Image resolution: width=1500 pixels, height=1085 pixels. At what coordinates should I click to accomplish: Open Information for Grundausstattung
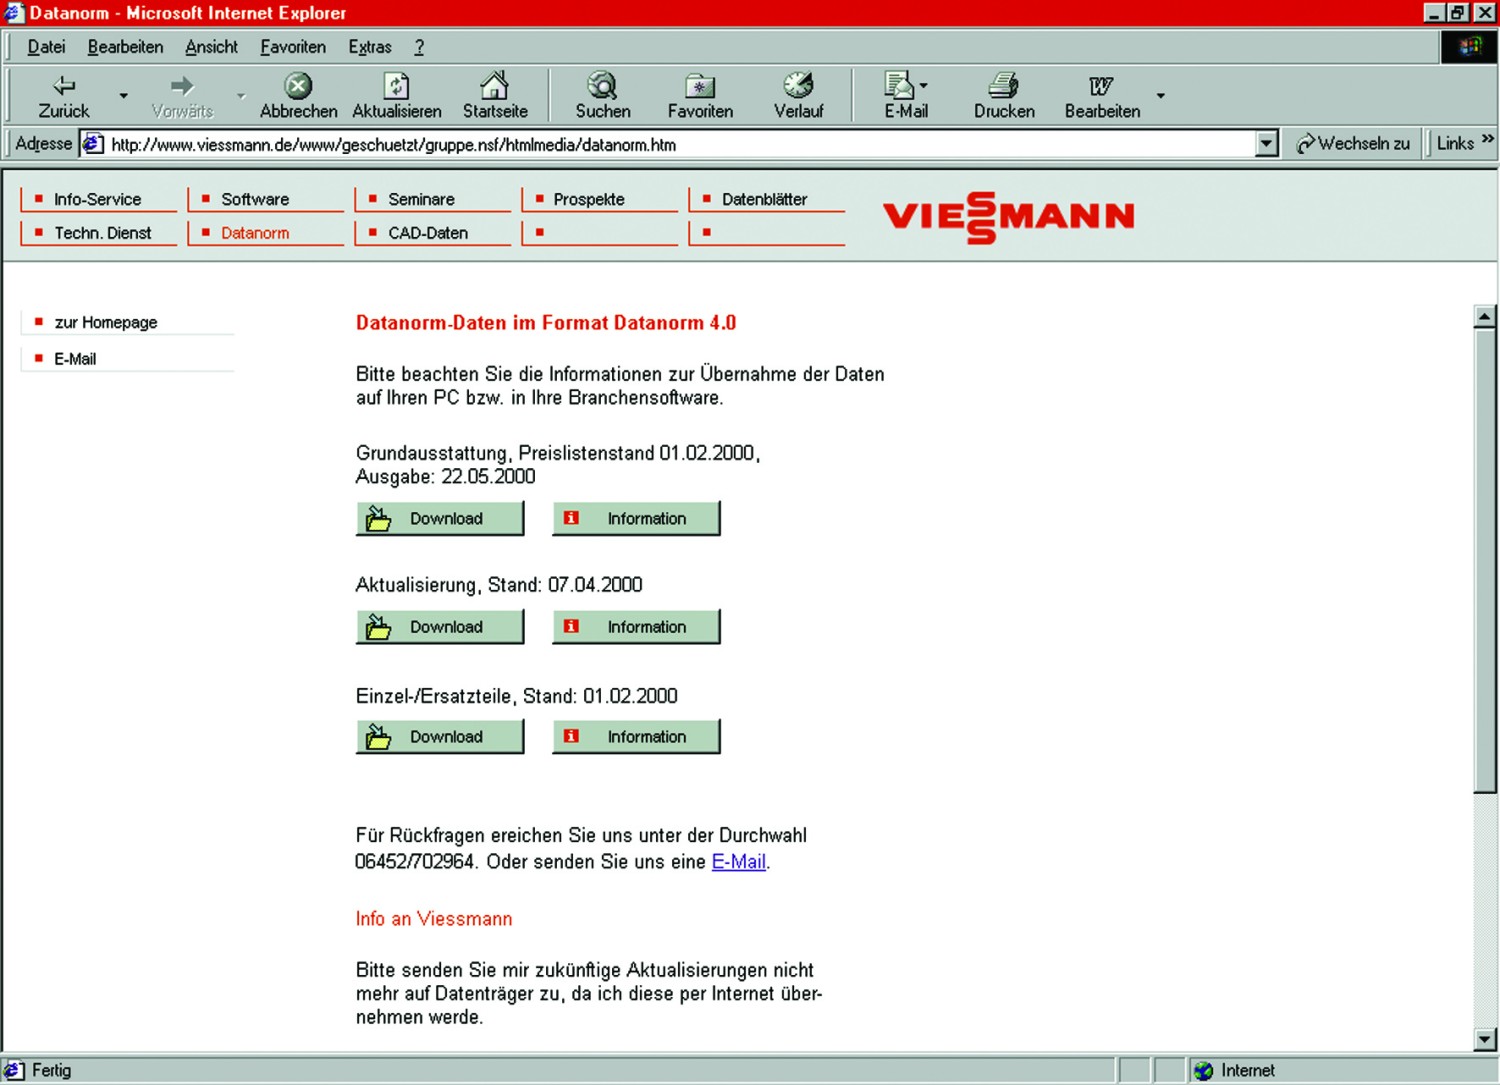tap(636, 518)
